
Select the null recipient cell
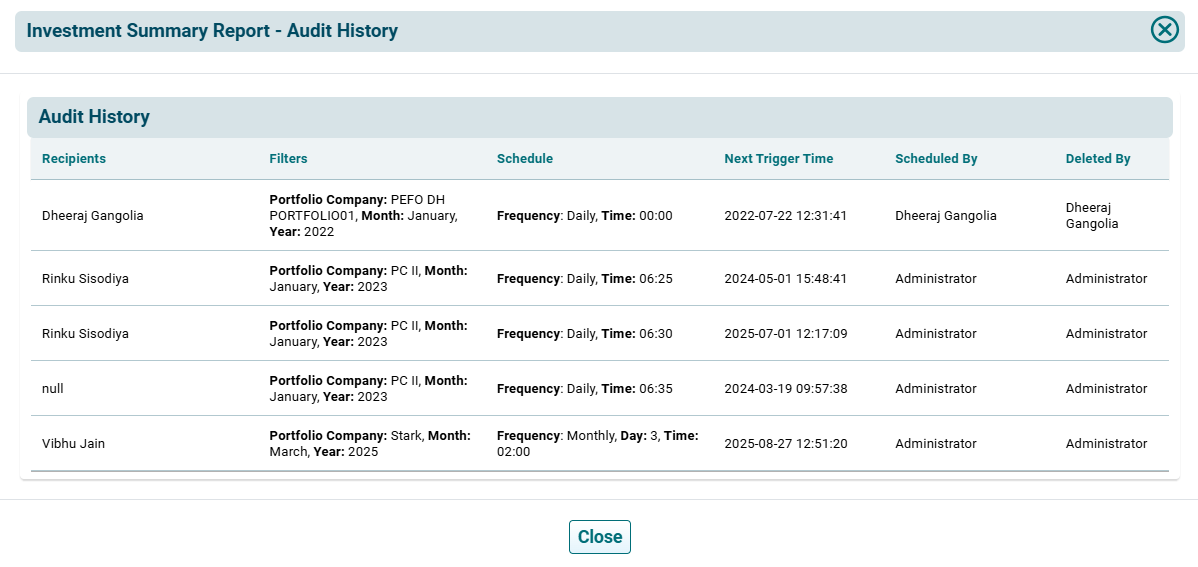point(53,389)
